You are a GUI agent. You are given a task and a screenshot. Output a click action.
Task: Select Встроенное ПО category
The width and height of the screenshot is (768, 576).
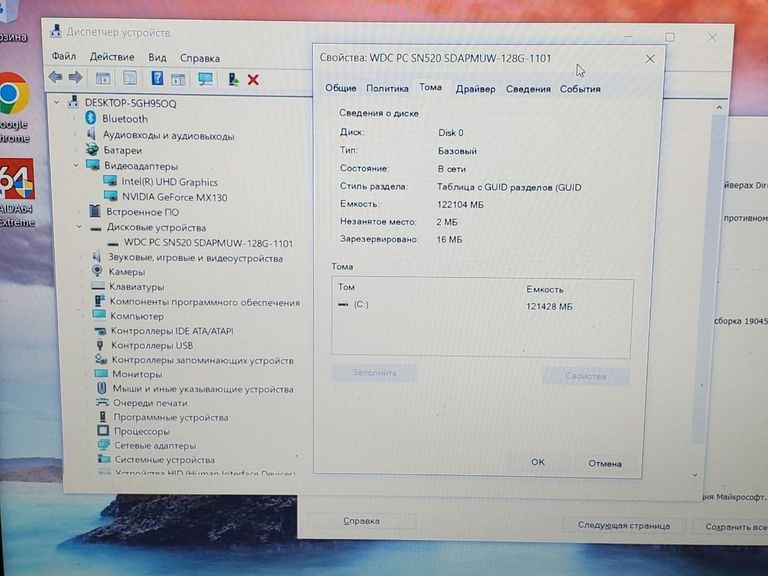pos(142,212)
